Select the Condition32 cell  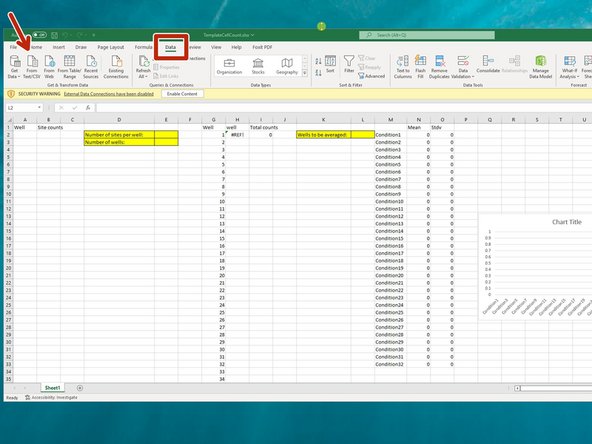pos(390,364)
